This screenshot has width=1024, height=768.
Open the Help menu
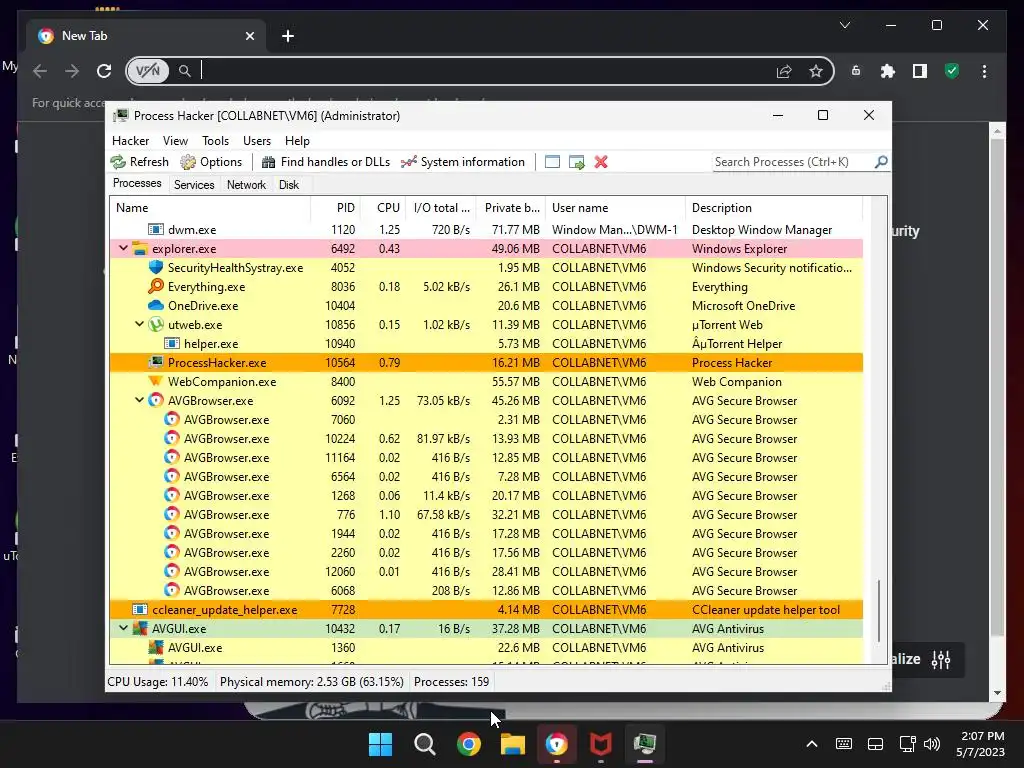click(x=297, y=141)
